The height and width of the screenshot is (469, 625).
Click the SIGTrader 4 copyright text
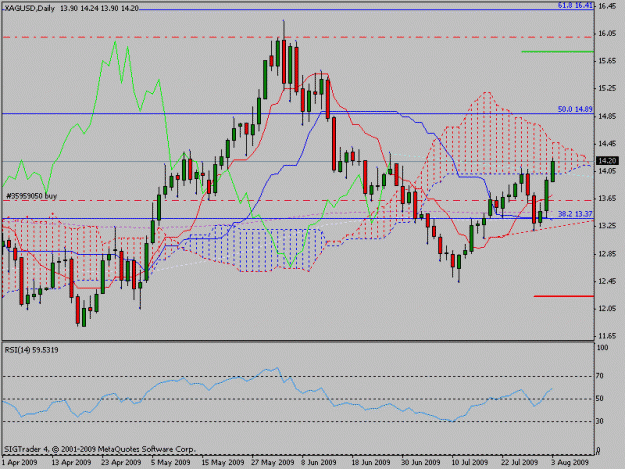point(100,449)
